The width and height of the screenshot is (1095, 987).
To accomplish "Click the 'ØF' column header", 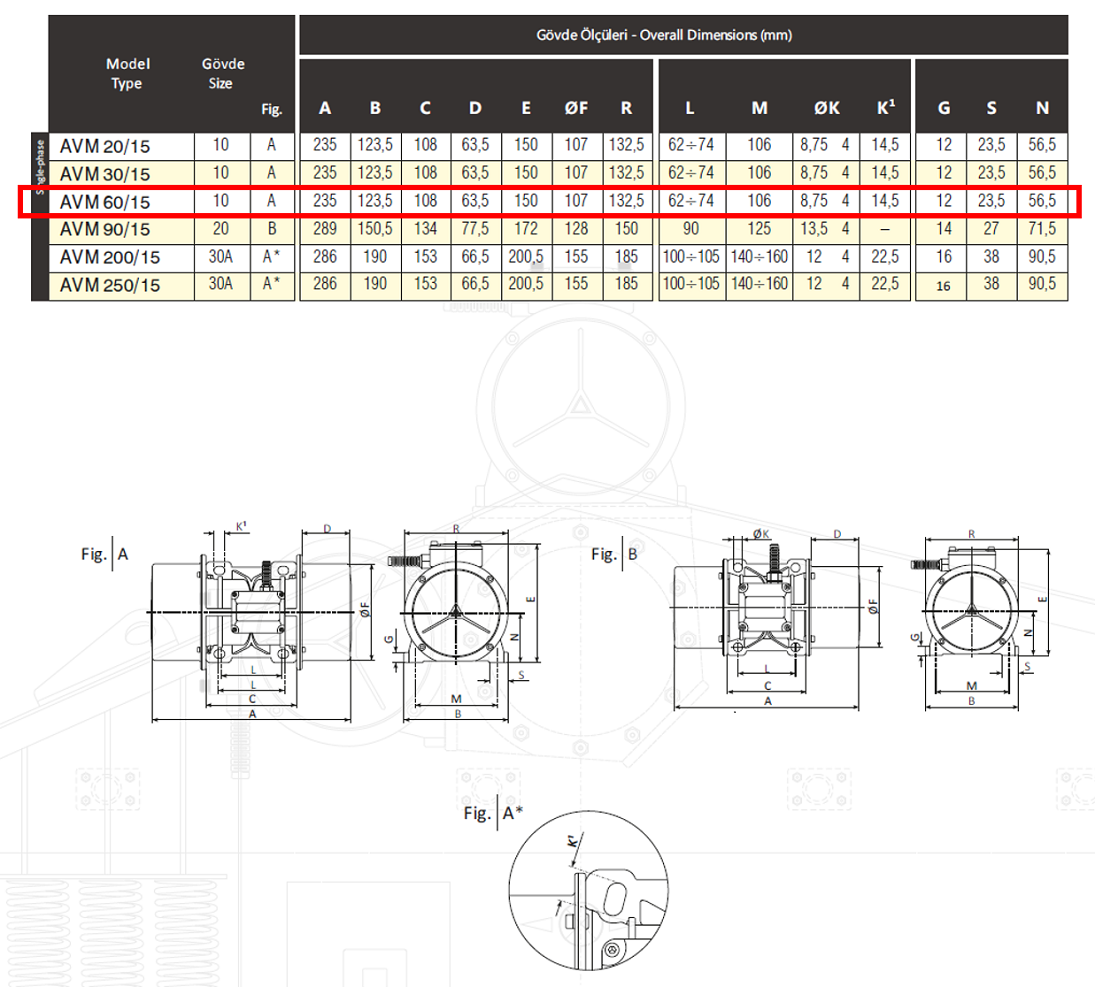I will tap(576, 108).
